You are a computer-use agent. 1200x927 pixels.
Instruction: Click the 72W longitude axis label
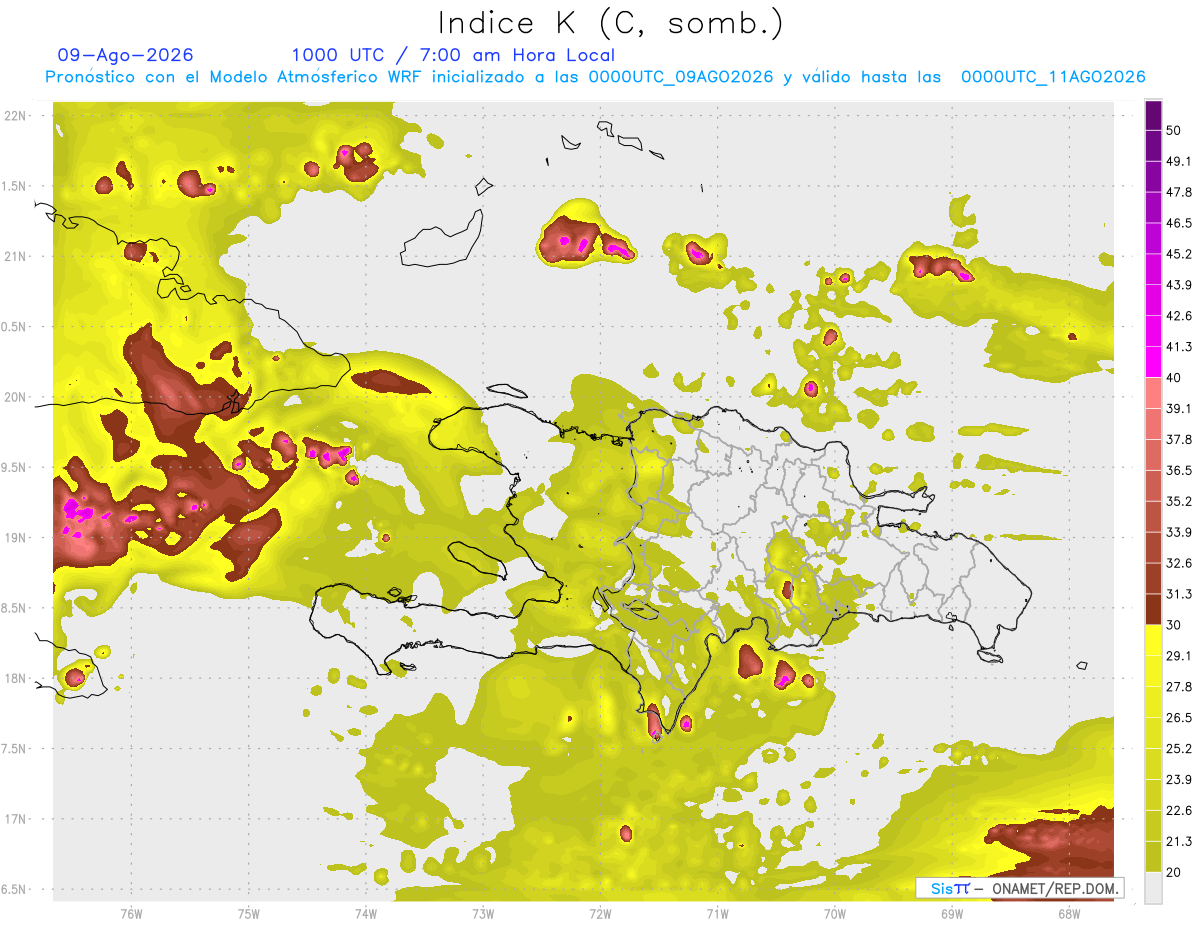[600, 913]
